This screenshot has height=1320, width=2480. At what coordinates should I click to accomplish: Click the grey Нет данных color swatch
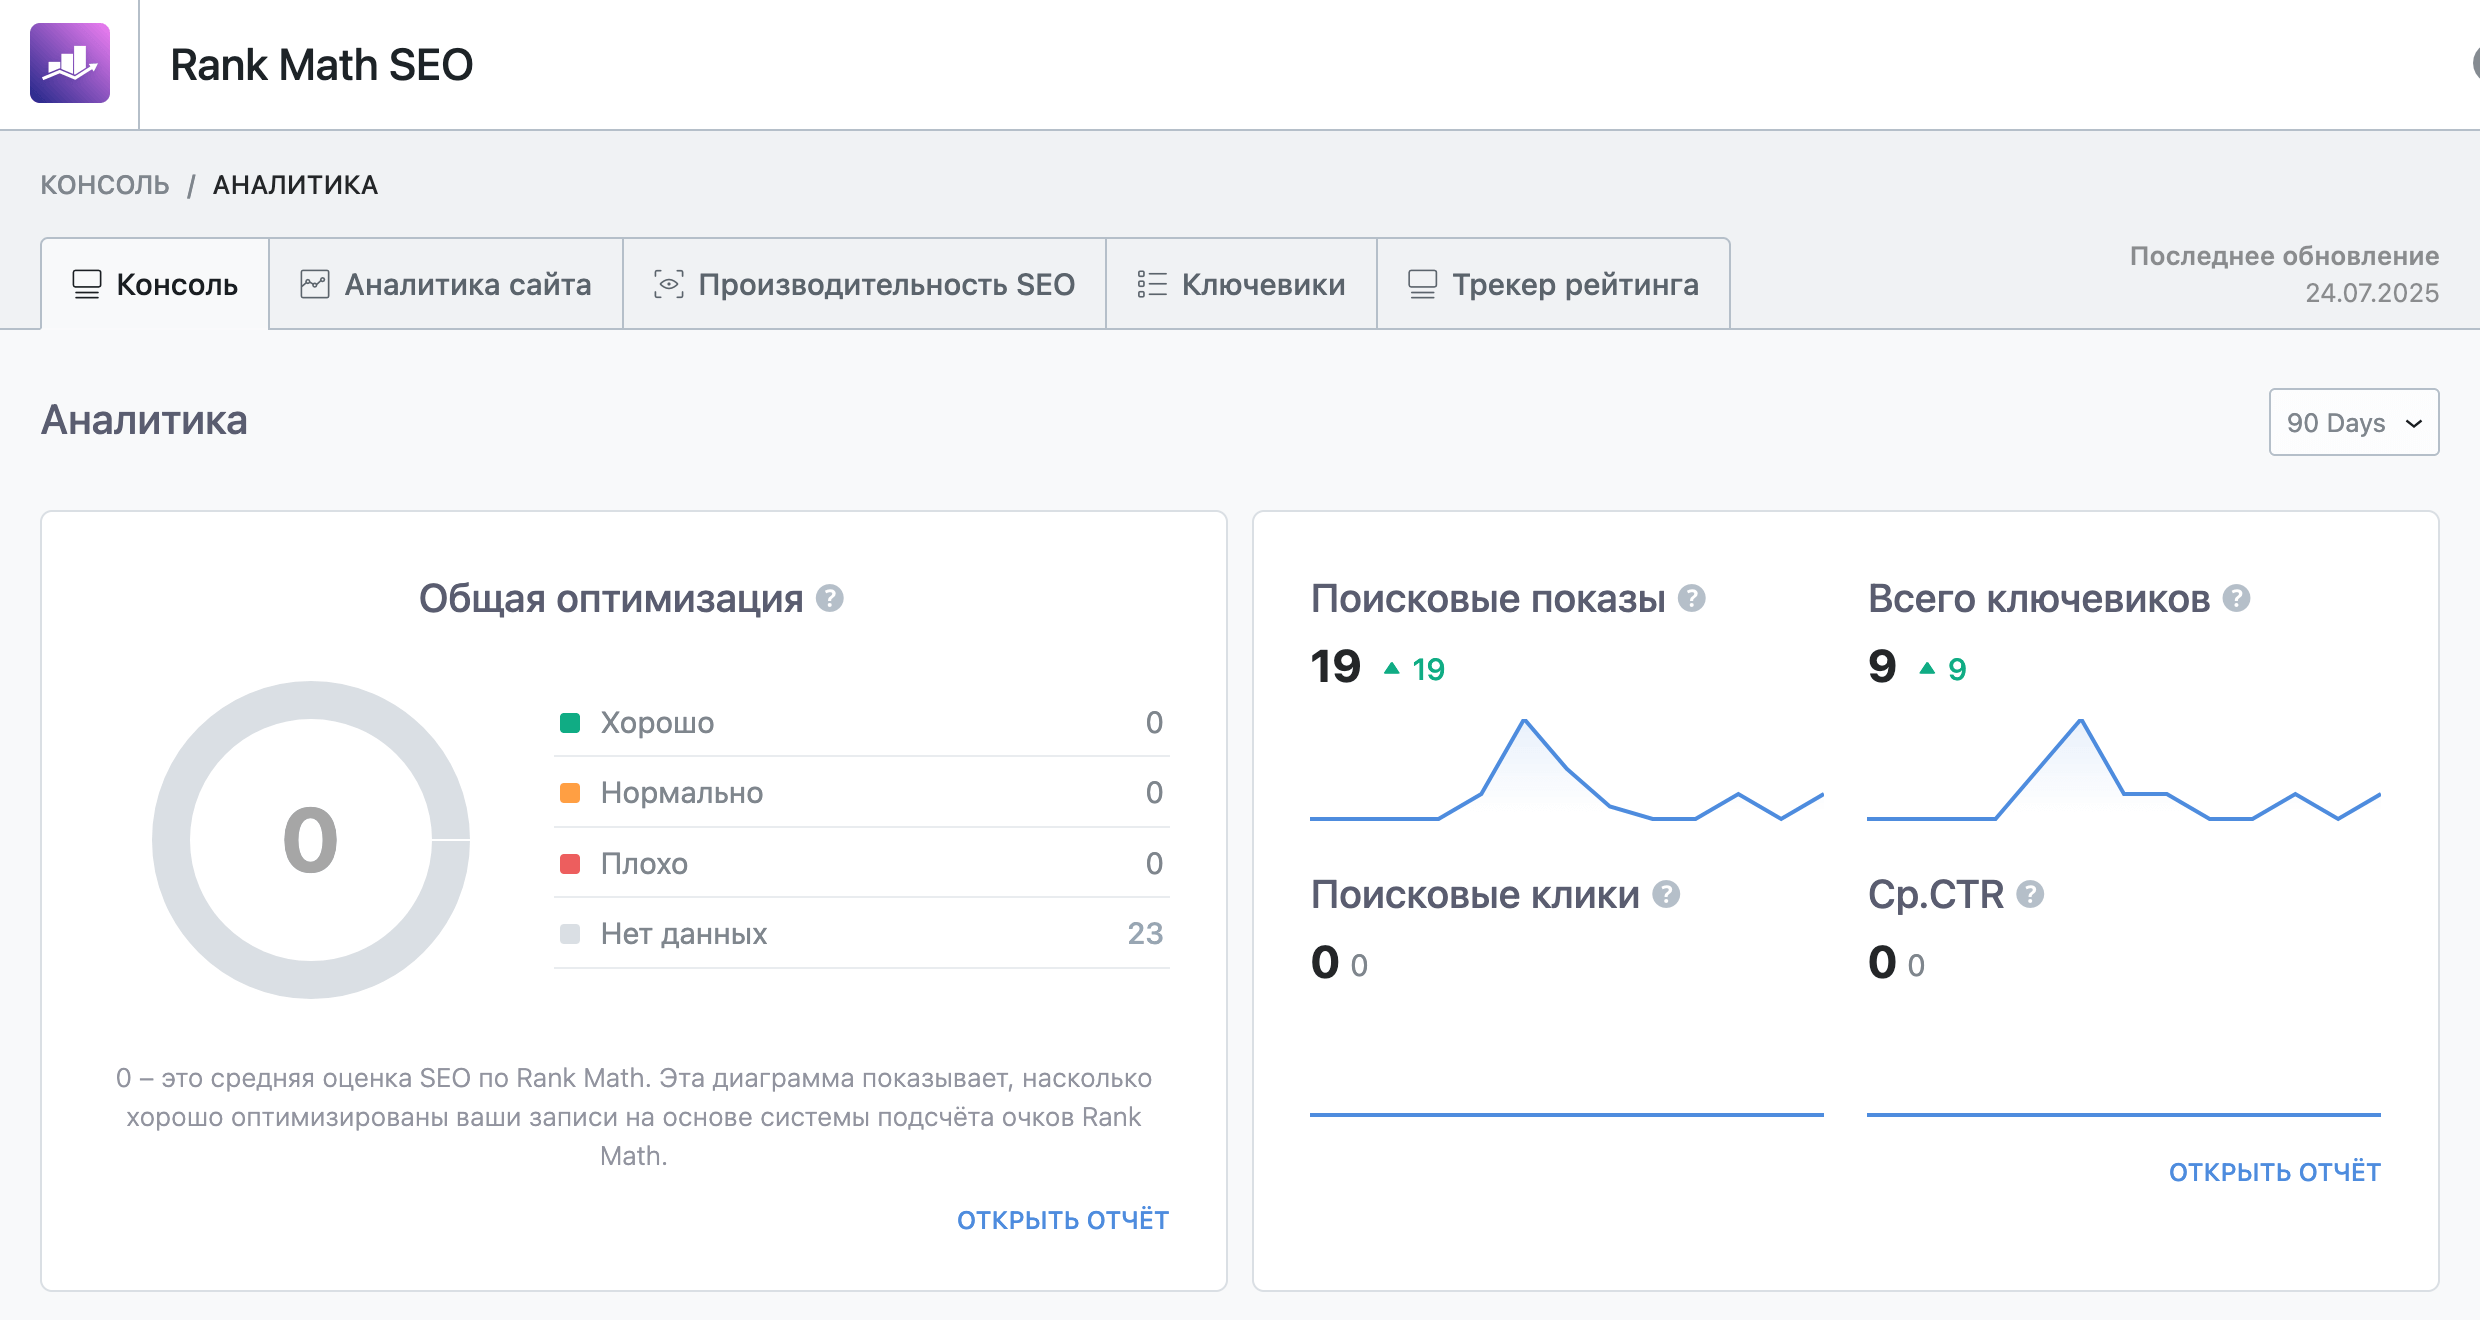pos(570,934)
